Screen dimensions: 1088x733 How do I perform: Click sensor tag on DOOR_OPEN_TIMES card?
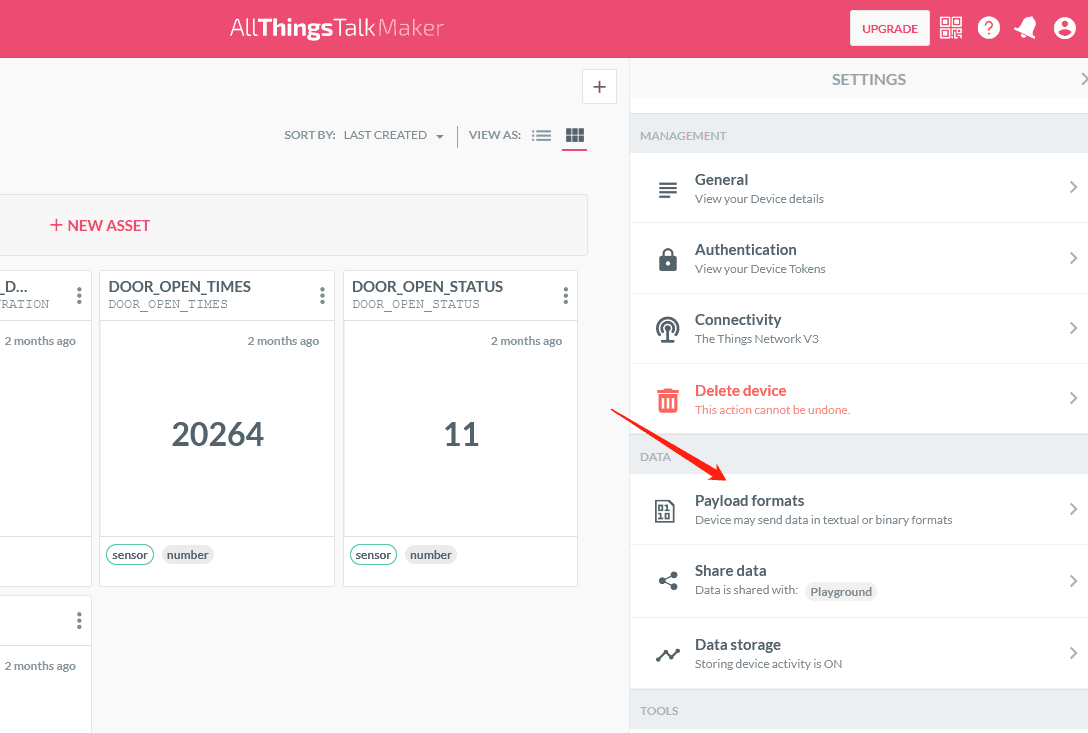(x=130, y=555)
